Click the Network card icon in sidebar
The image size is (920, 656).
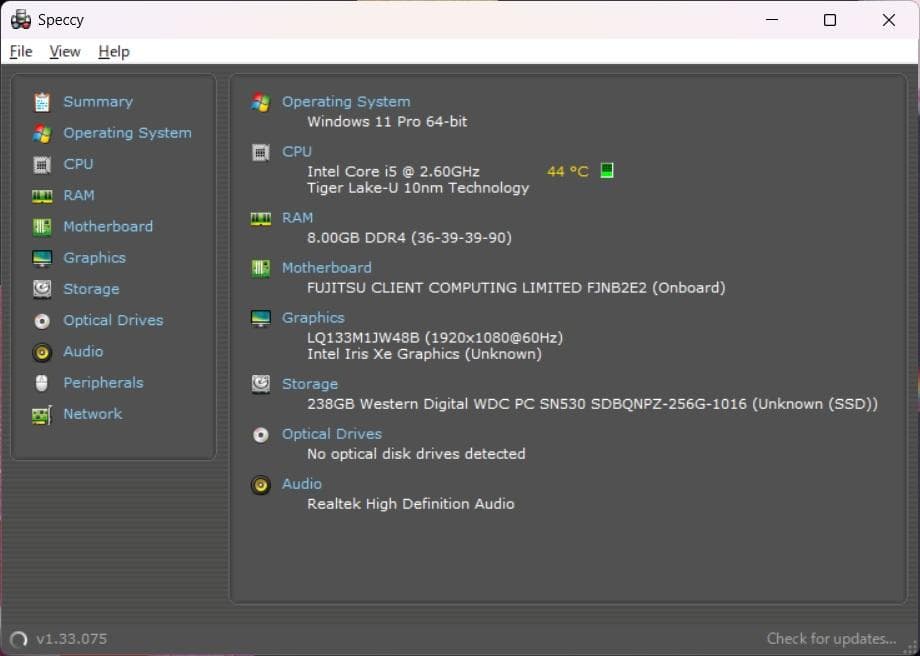[x=42, y=415]
